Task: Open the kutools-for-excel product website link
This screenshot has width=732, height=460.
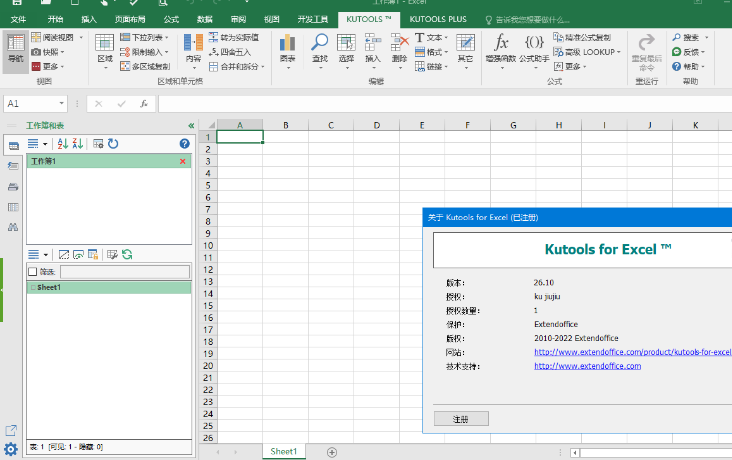Action: (633, 352)
